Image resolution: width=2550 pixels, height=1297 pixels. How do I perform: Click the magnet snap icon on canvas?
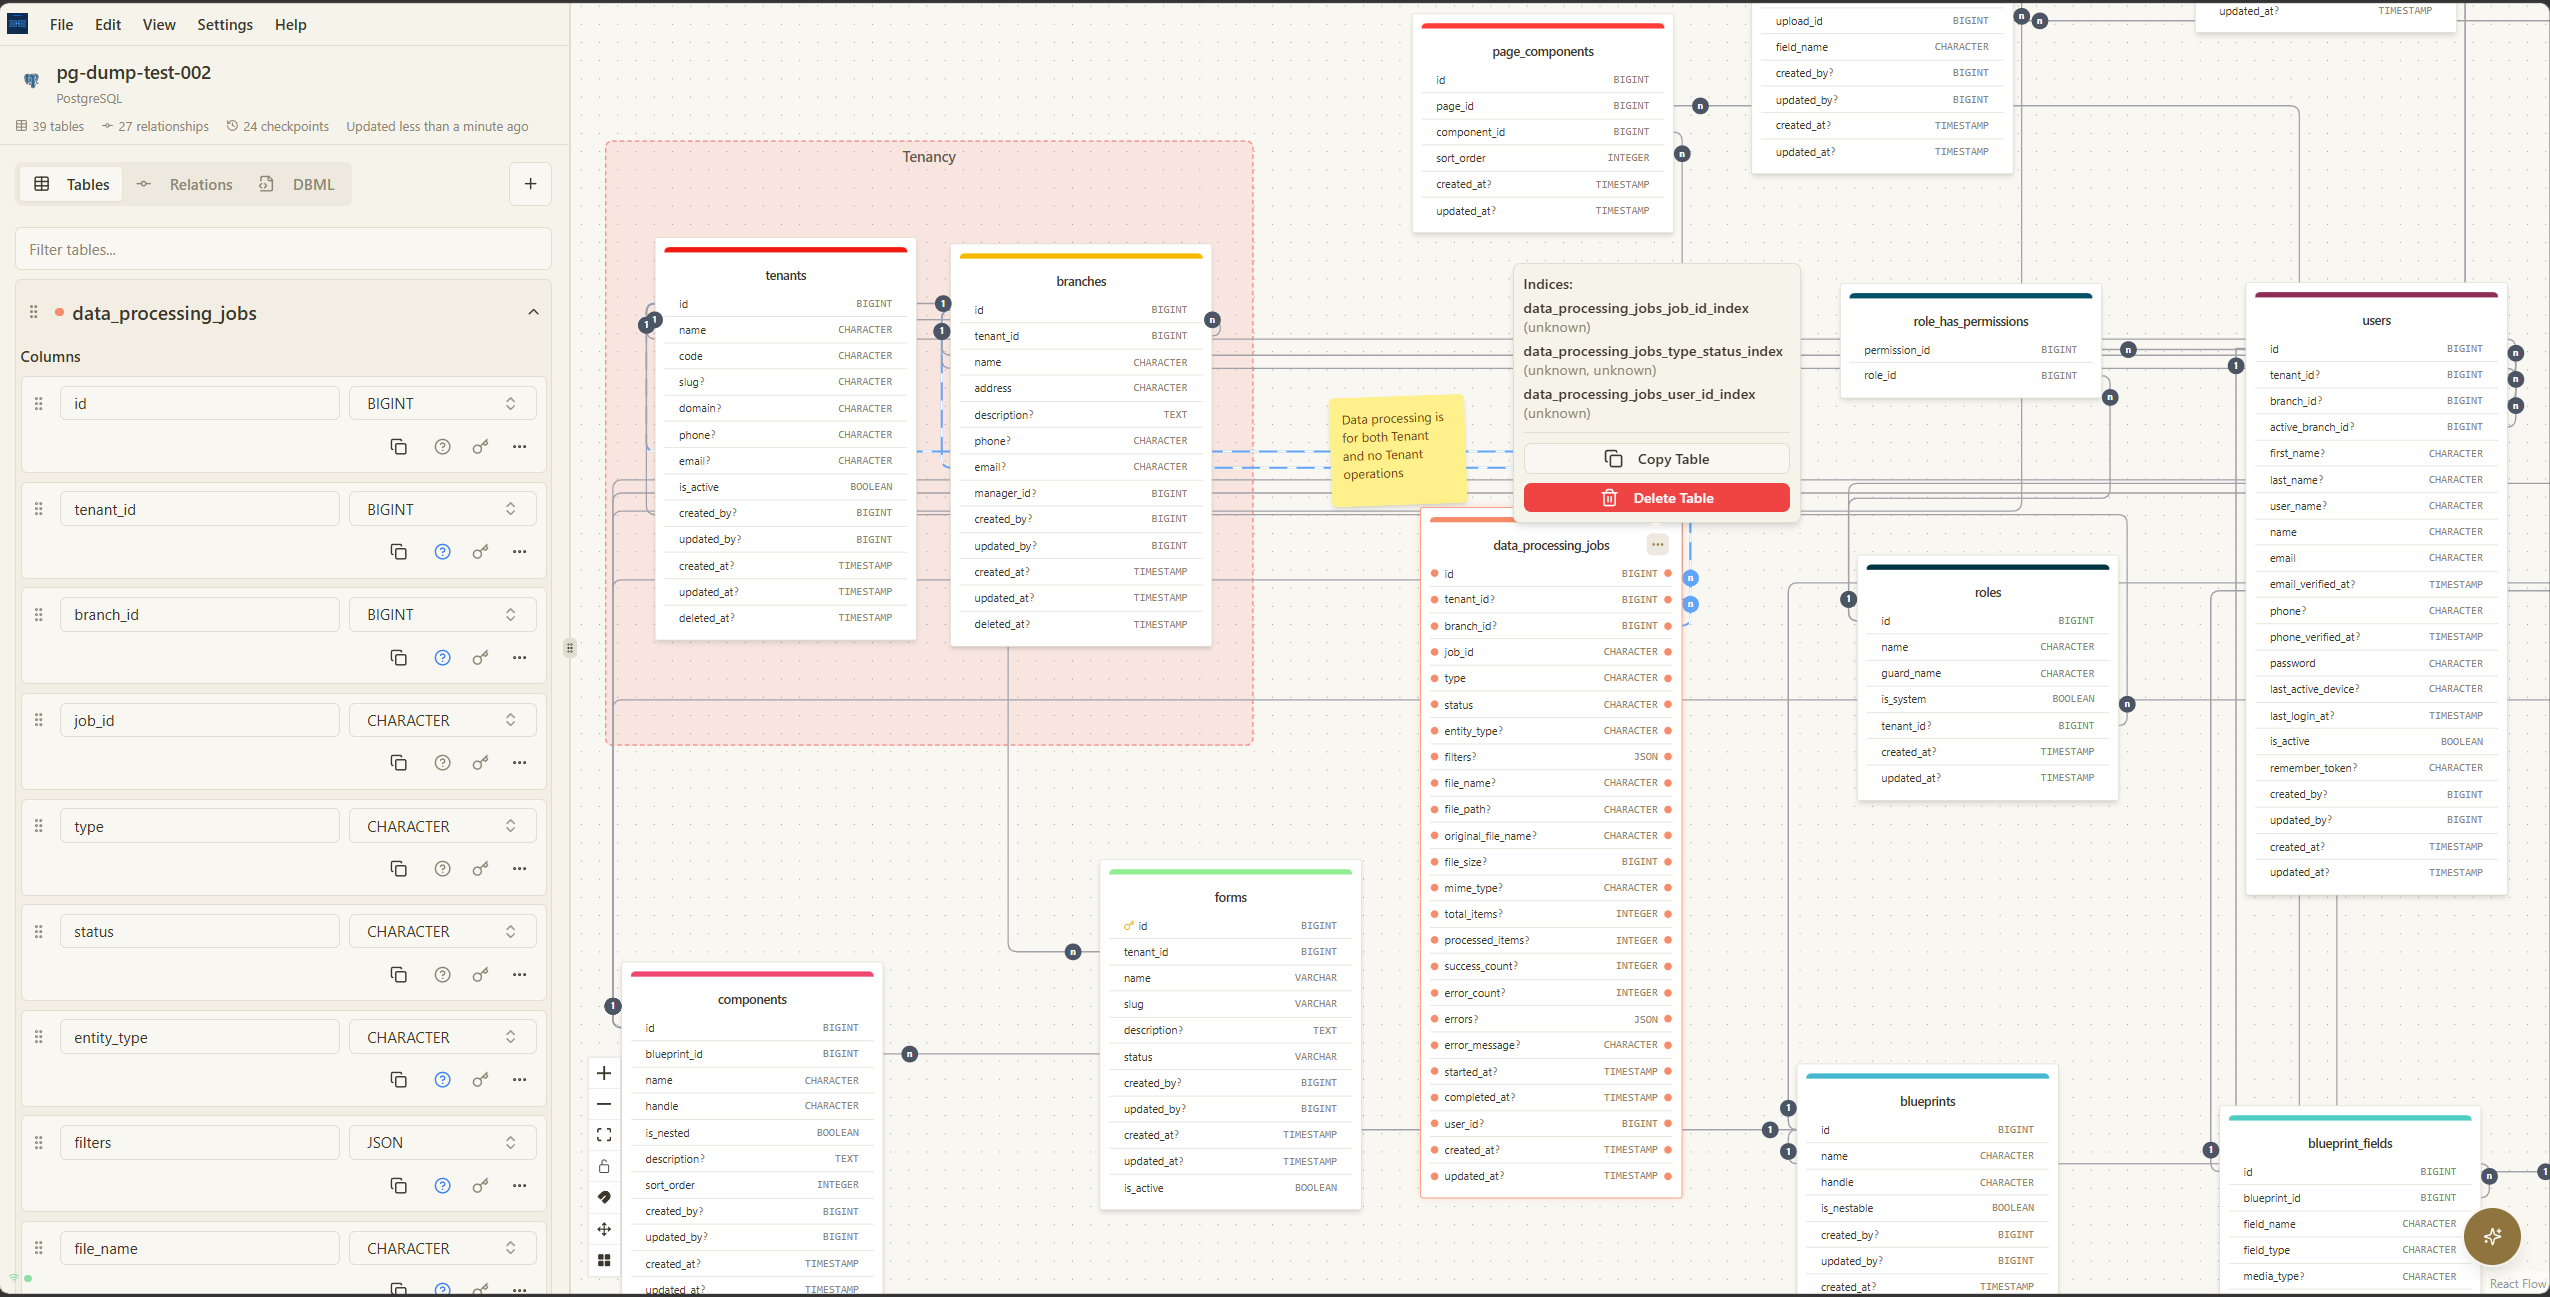[x=604, y=1197]
